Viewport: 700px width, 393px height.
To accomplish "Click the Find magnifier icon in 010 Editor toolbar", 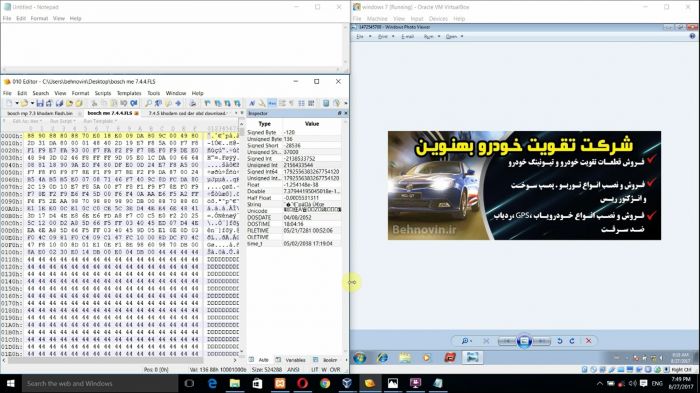I will click(x=148, y=103).
